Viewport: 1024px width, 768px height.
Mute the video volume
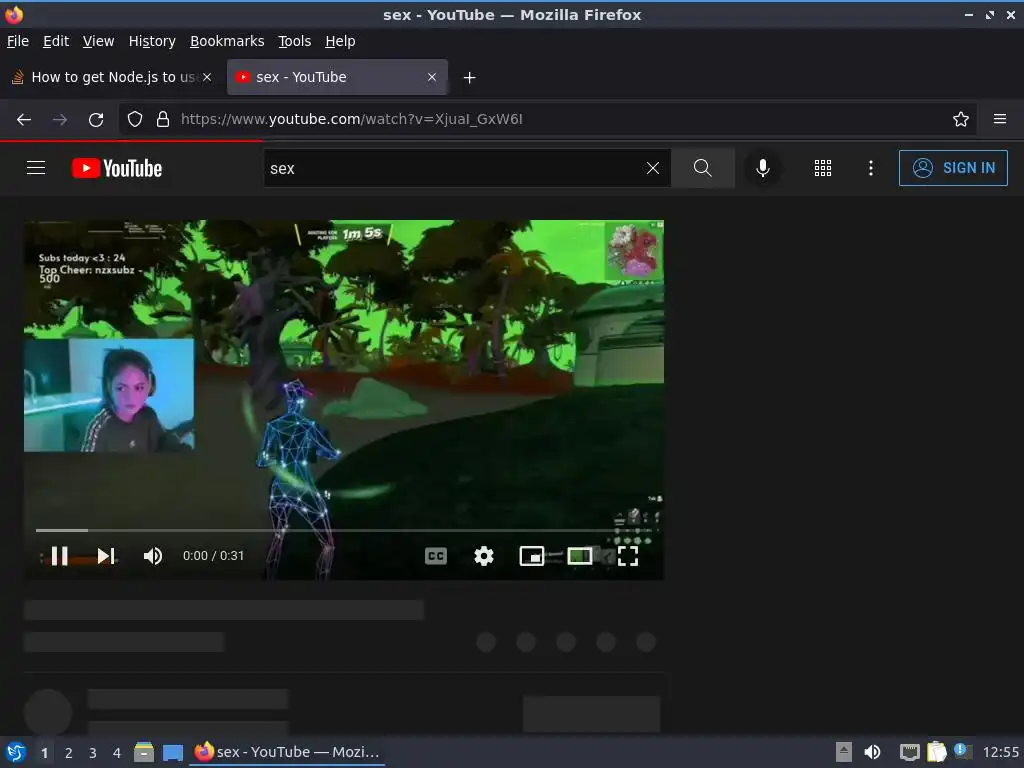pos(153,556)
